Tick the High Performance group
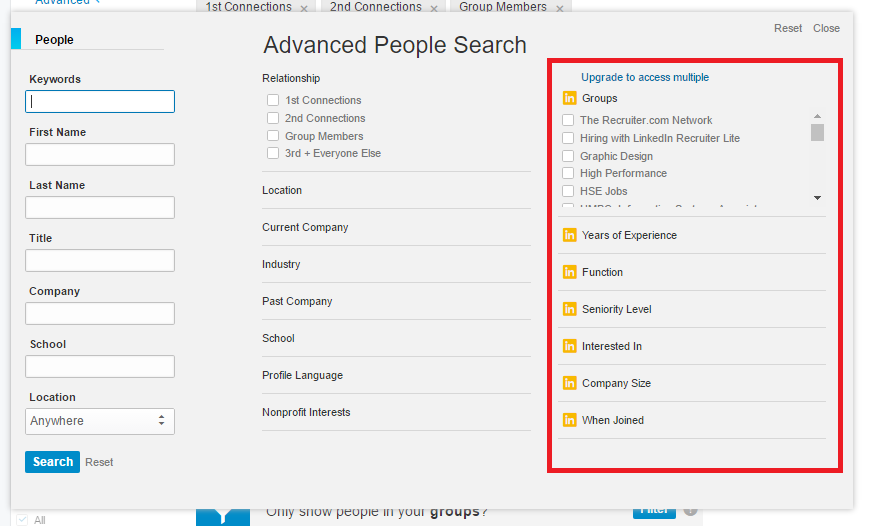This screenshot has width=873, height=526. [x=568, y=173]
